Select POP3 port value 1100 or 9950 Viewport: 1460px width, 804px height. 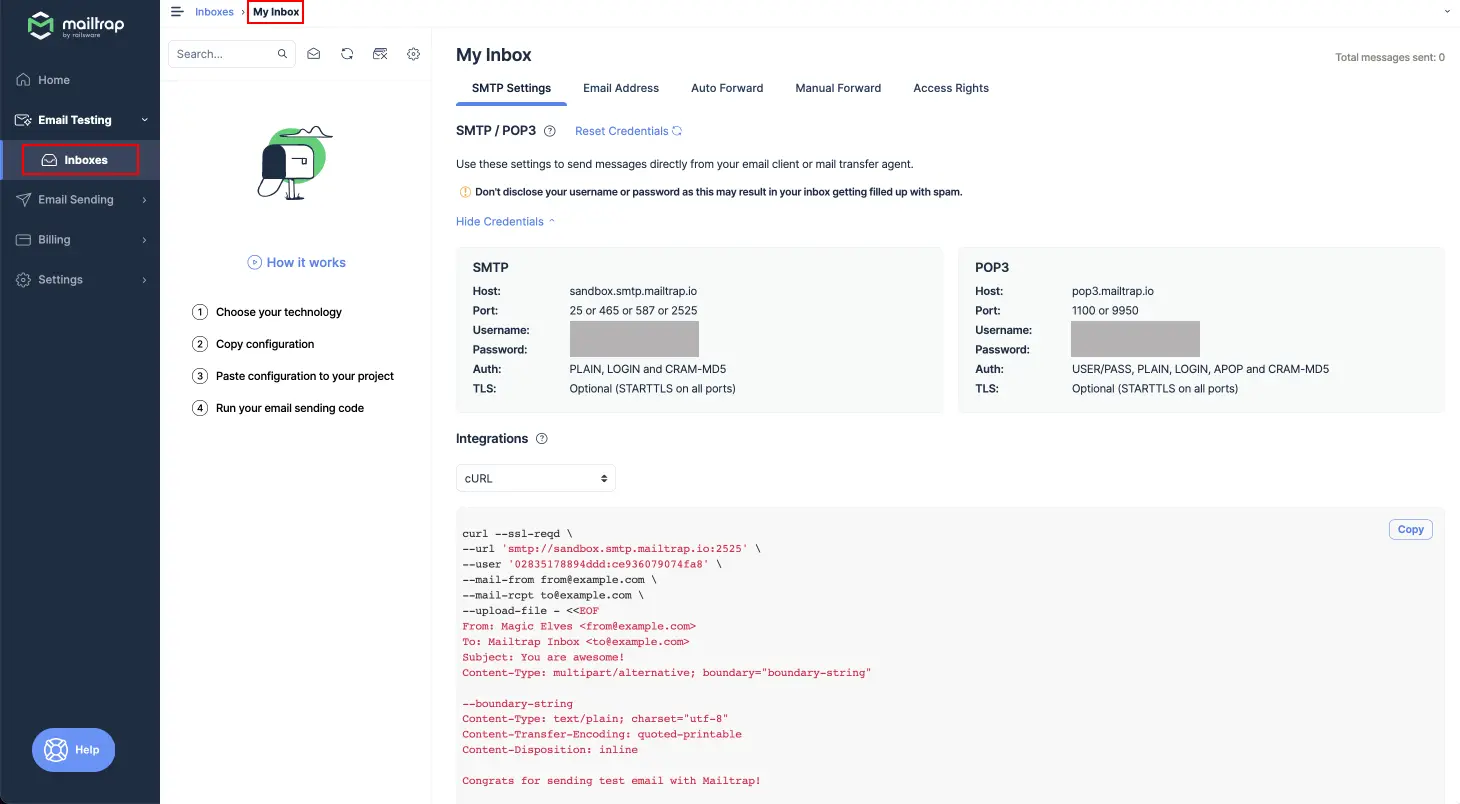tap(1105, 311)
